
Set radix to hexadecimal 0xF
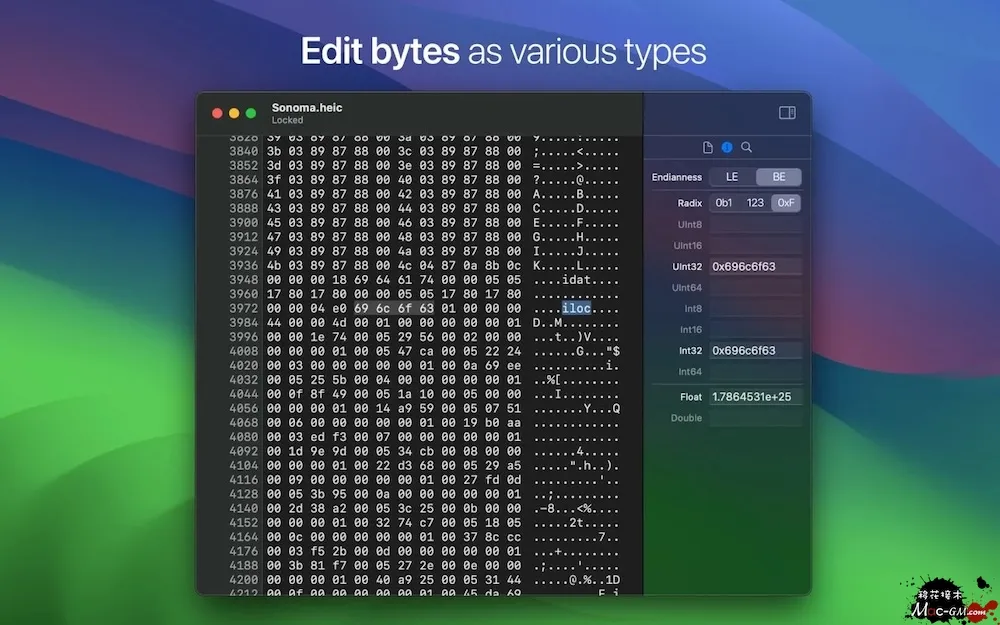pos(786,203)
